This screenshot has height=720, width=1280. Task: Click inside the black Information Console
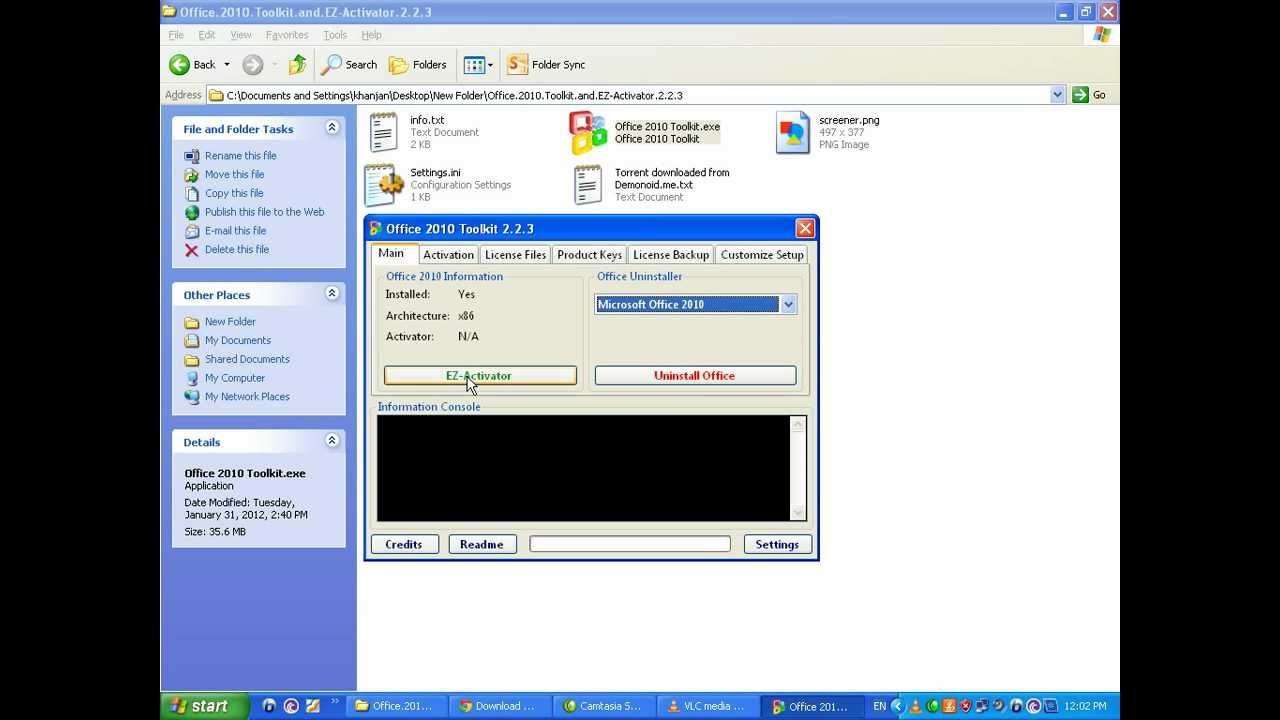point(584,468)
